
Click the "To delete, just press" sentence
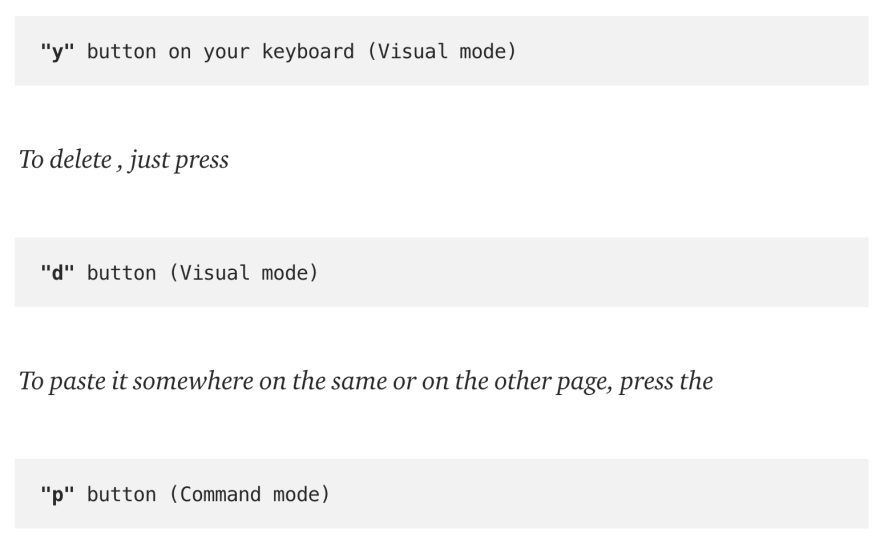(124, 160)
